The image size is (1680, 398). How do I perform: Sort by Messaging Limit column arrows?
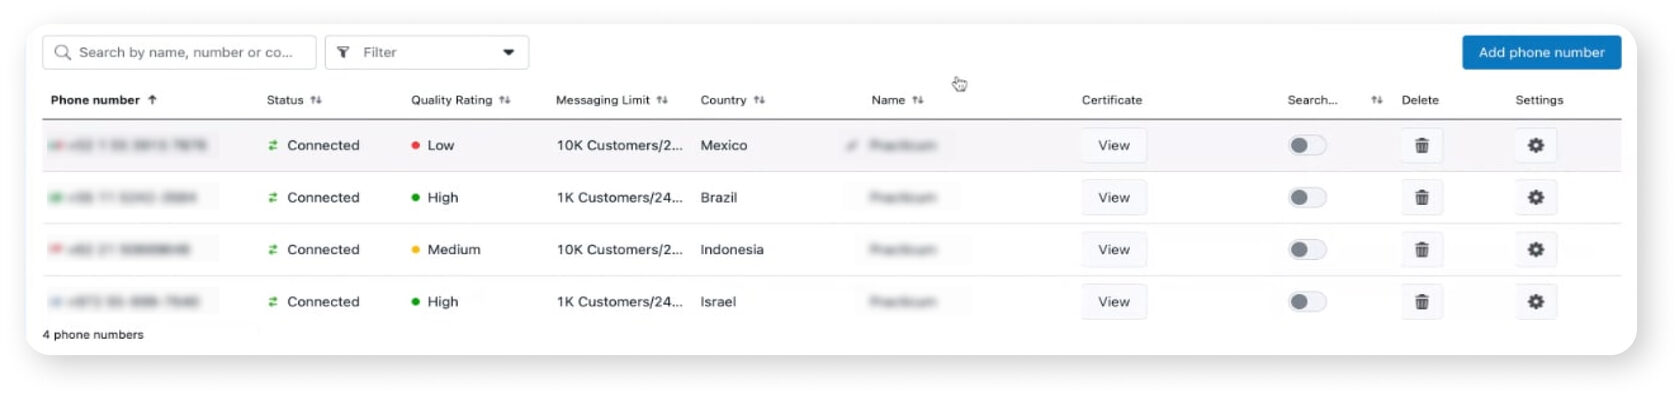662,100
